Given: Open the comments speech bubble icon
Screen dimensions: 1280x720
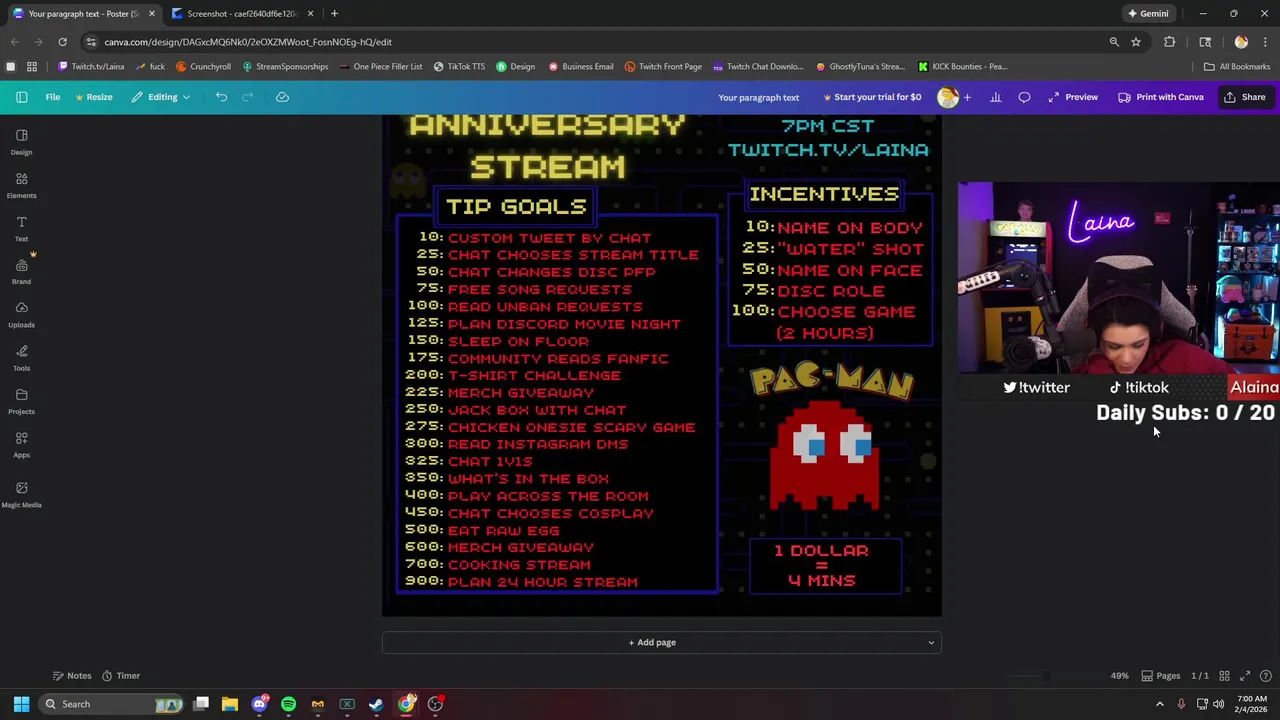Looking at the screenshot, I should pos(1024,97).
